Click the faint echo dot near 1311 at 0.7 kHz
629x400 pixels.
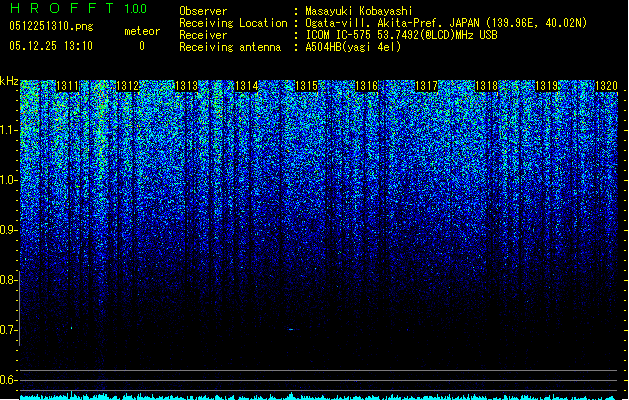[71, 328]
